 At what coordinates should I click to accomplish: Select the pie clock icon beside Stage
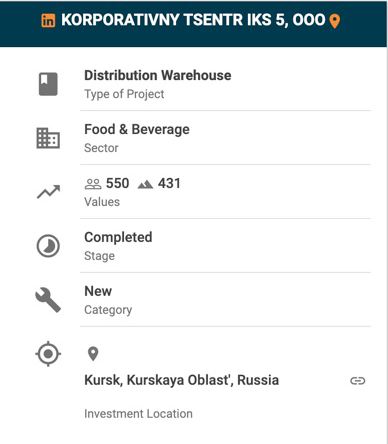coord(48,246)
